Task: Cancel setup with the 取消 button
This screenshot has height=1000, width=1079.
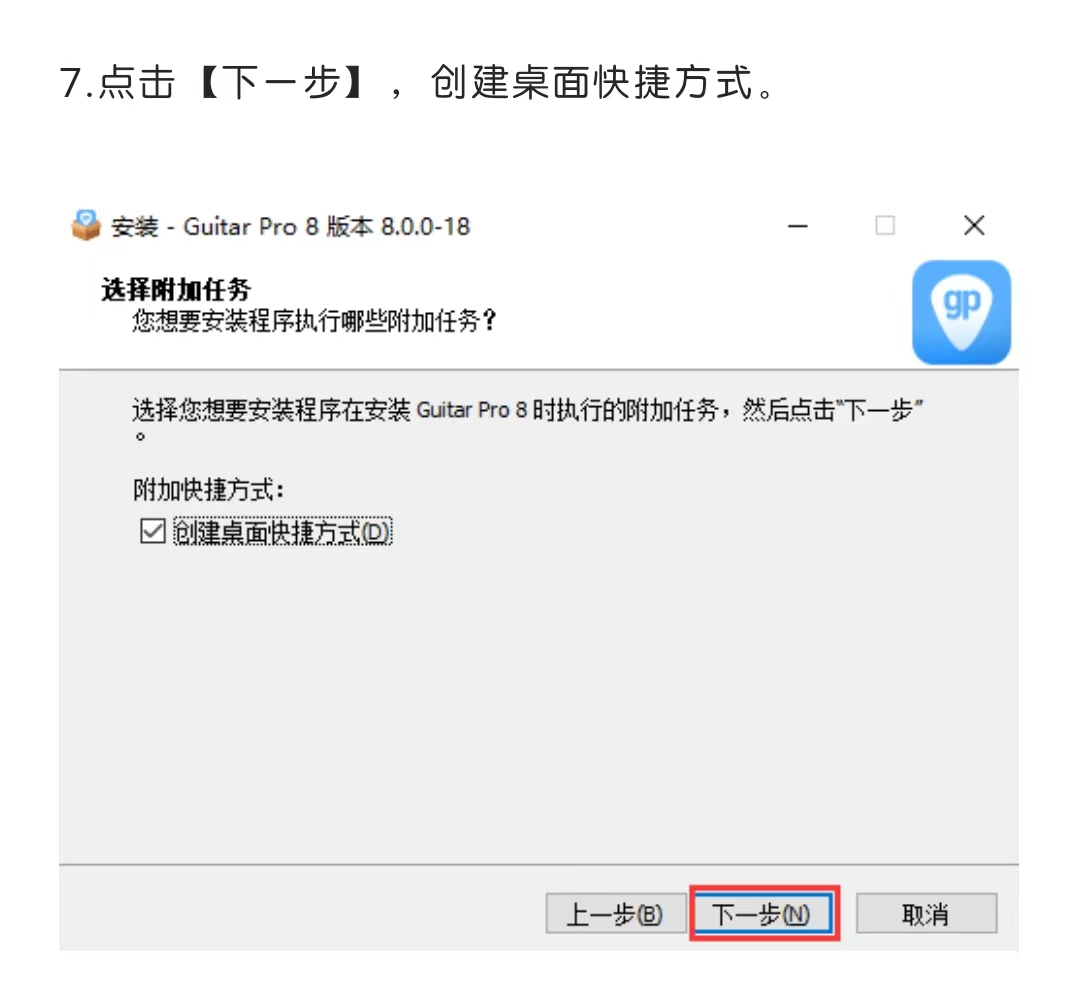Action: [926, 914]
